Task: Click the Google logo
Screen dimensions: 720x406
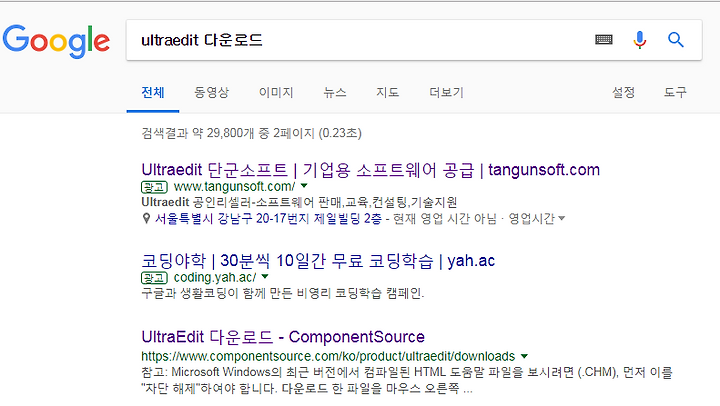Action: (x=56, y=41)
